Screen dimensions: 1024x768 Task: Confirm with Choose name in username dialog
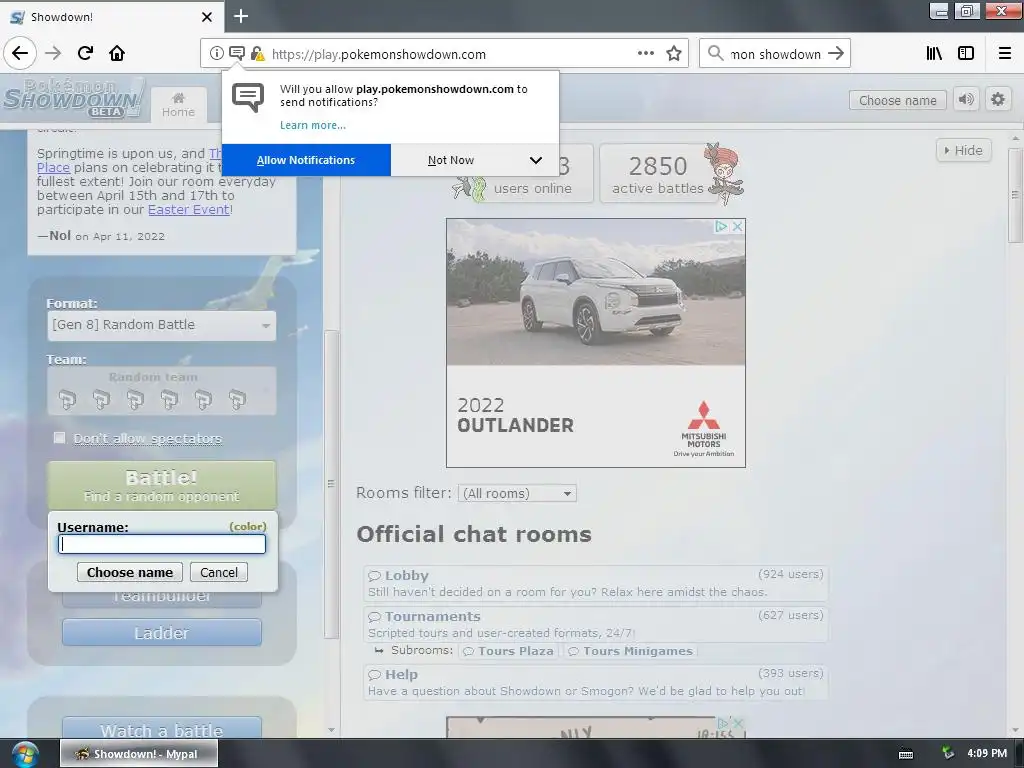[x=130, y=572]
